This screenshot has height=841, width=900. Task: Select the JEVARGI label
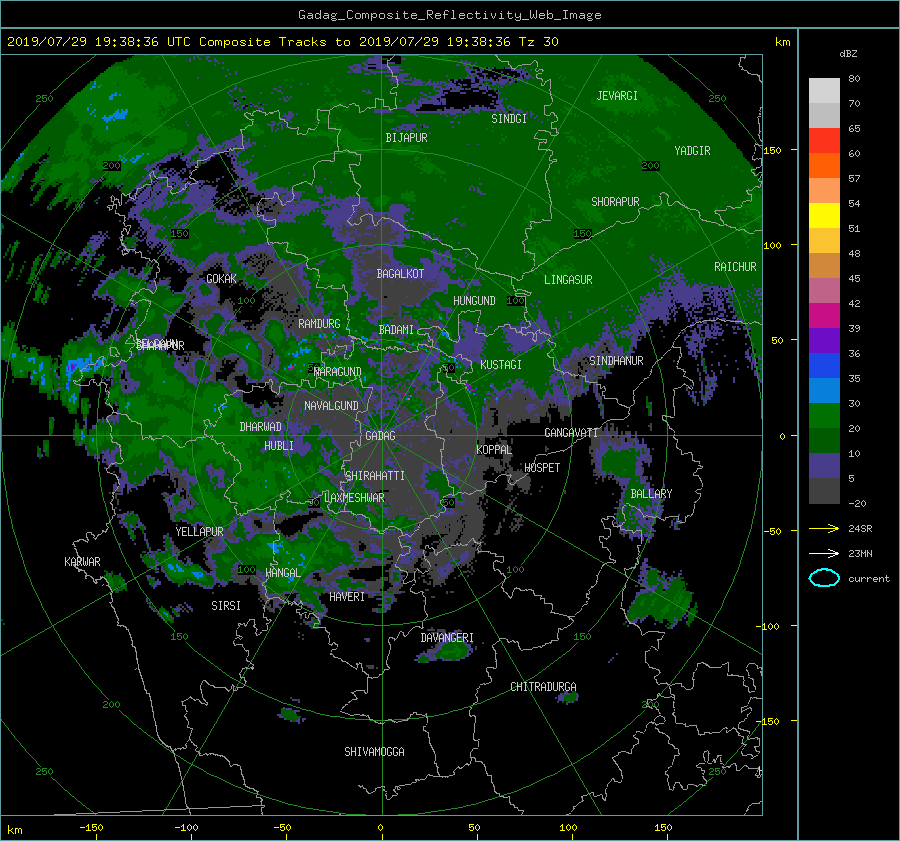617,96
